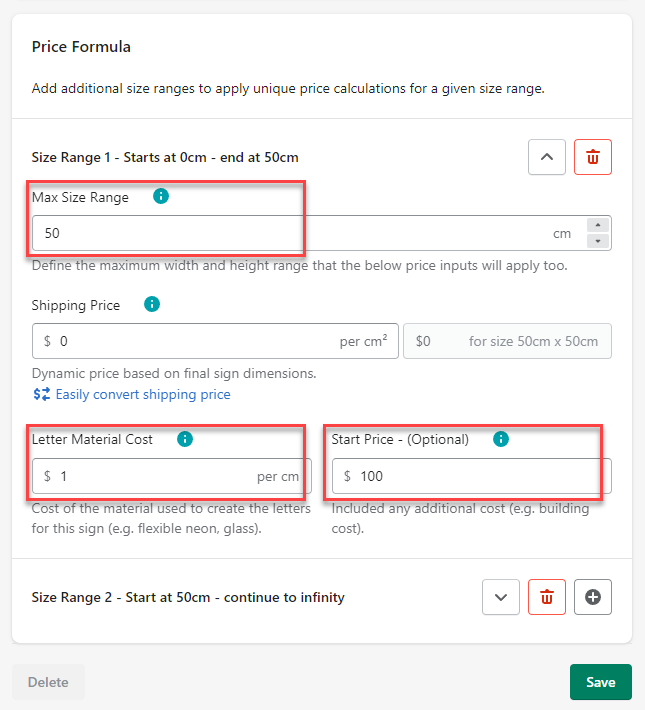This screenshot has height=710, width=645.
Task: Click the Letter Material Cost info icon
Action: pos(185,439)
